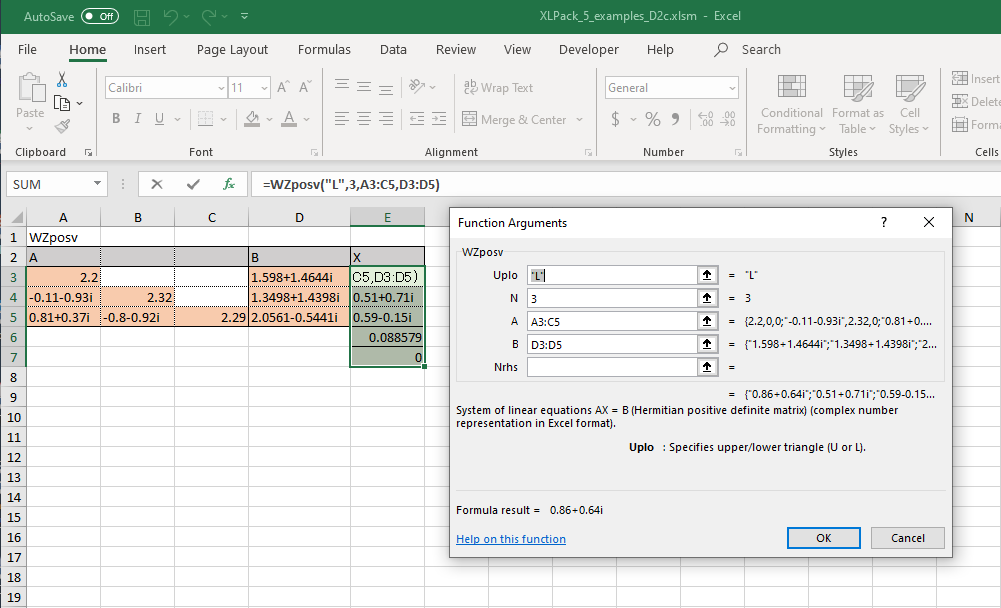Viewport: 1001px width, 608px height.
Task: Click range selector arrow for Nrhs field
Action: point(707,367)
